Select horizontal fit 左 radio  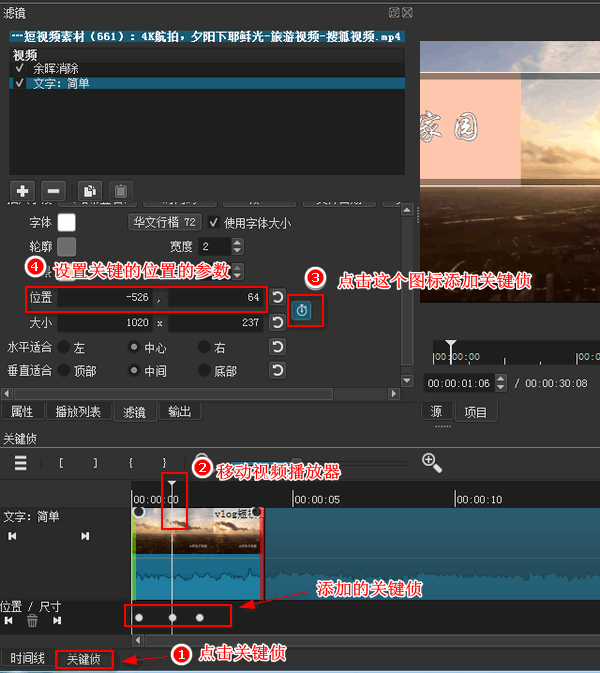click(64, 347)
